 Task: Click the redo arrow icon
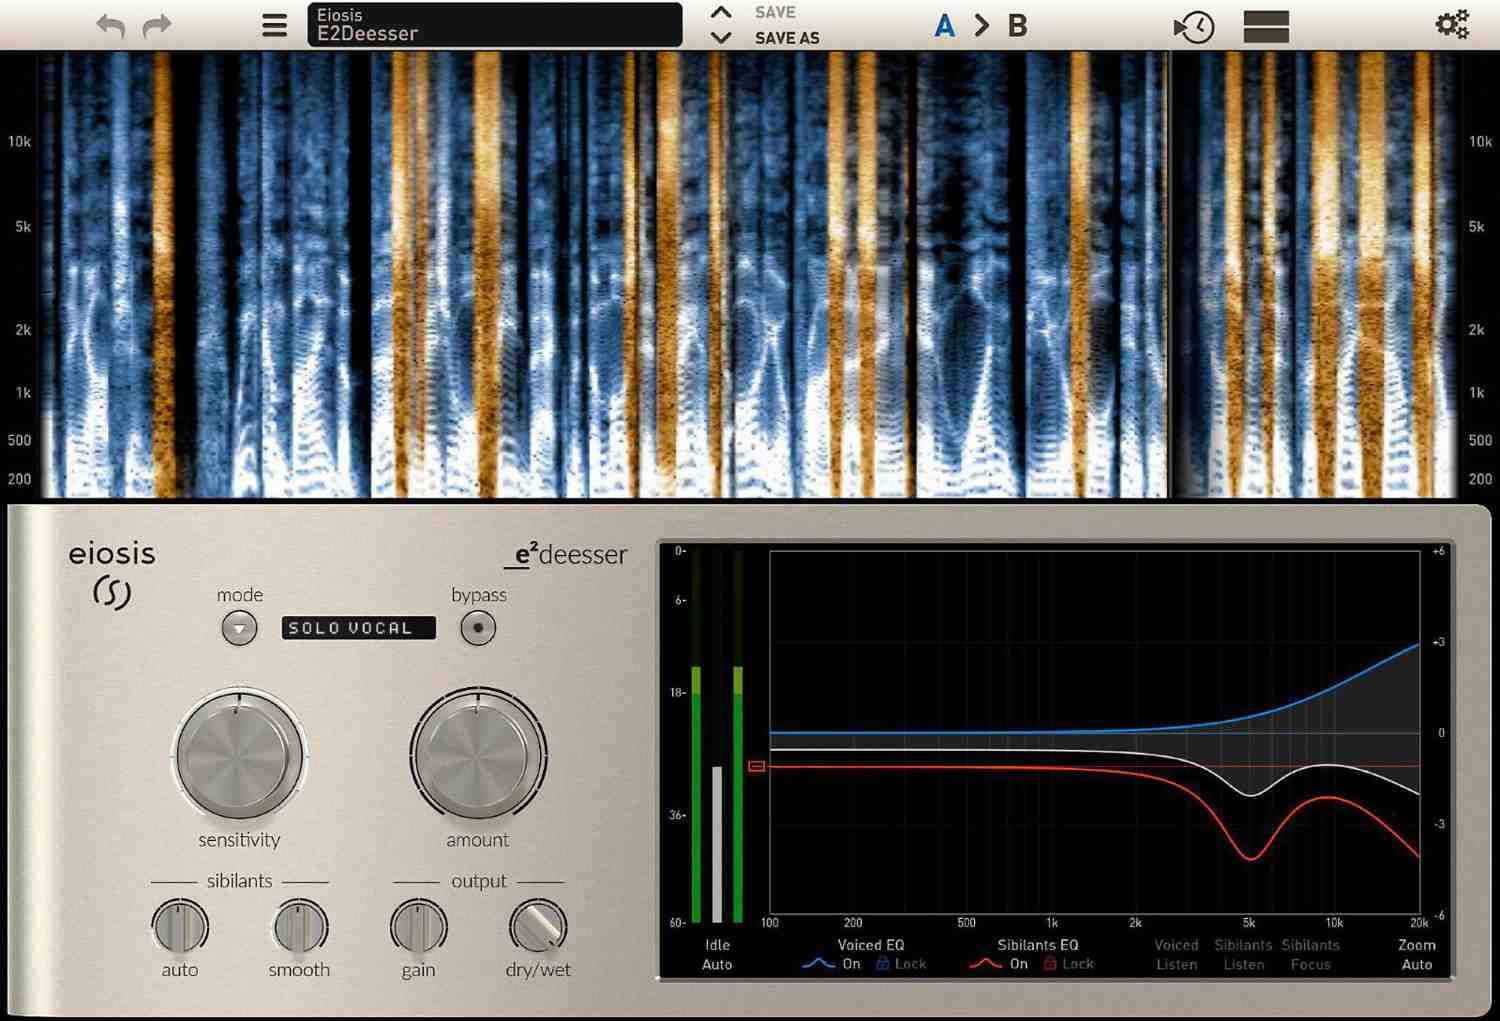tap(157, 25)
